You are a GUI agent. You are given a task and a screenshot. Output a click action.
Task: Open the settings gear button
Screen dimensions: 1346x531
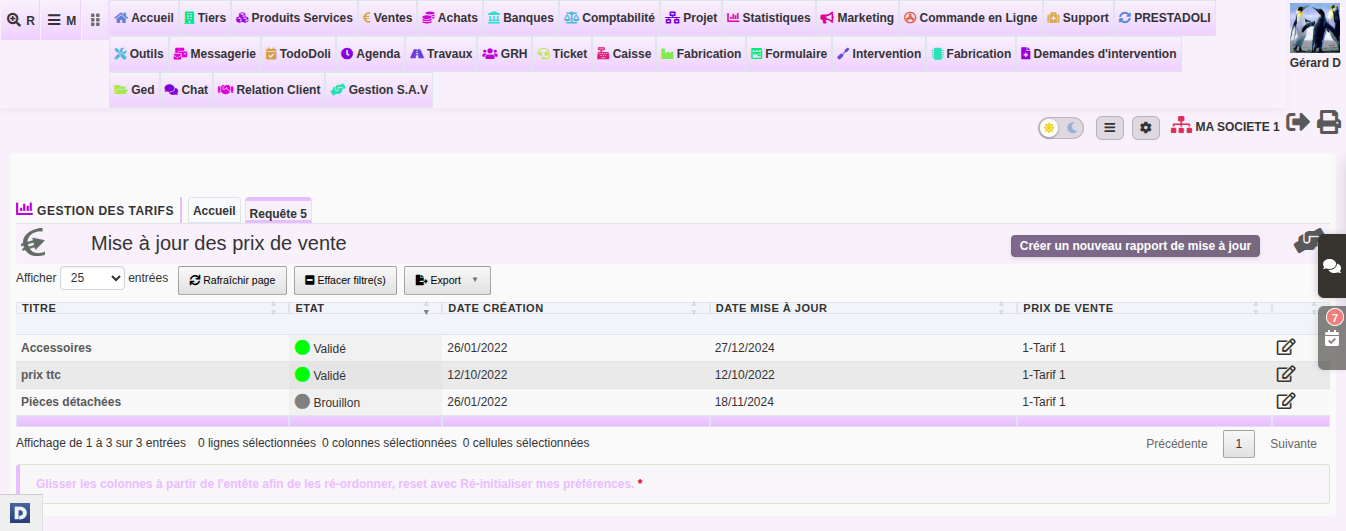coord(1146,128)
